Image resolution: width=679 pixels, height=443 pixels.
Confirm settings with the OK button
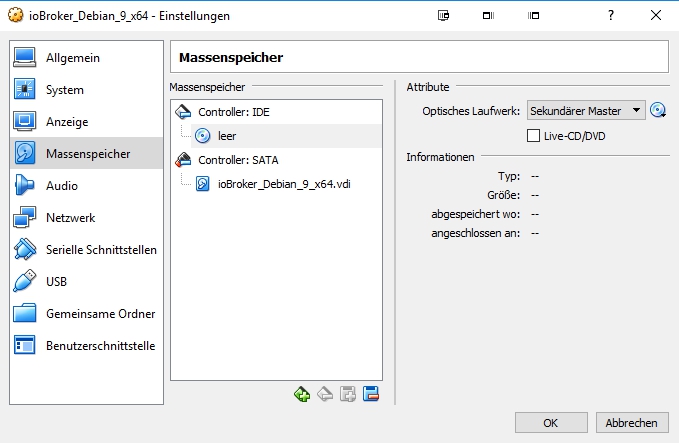[551, 423]
